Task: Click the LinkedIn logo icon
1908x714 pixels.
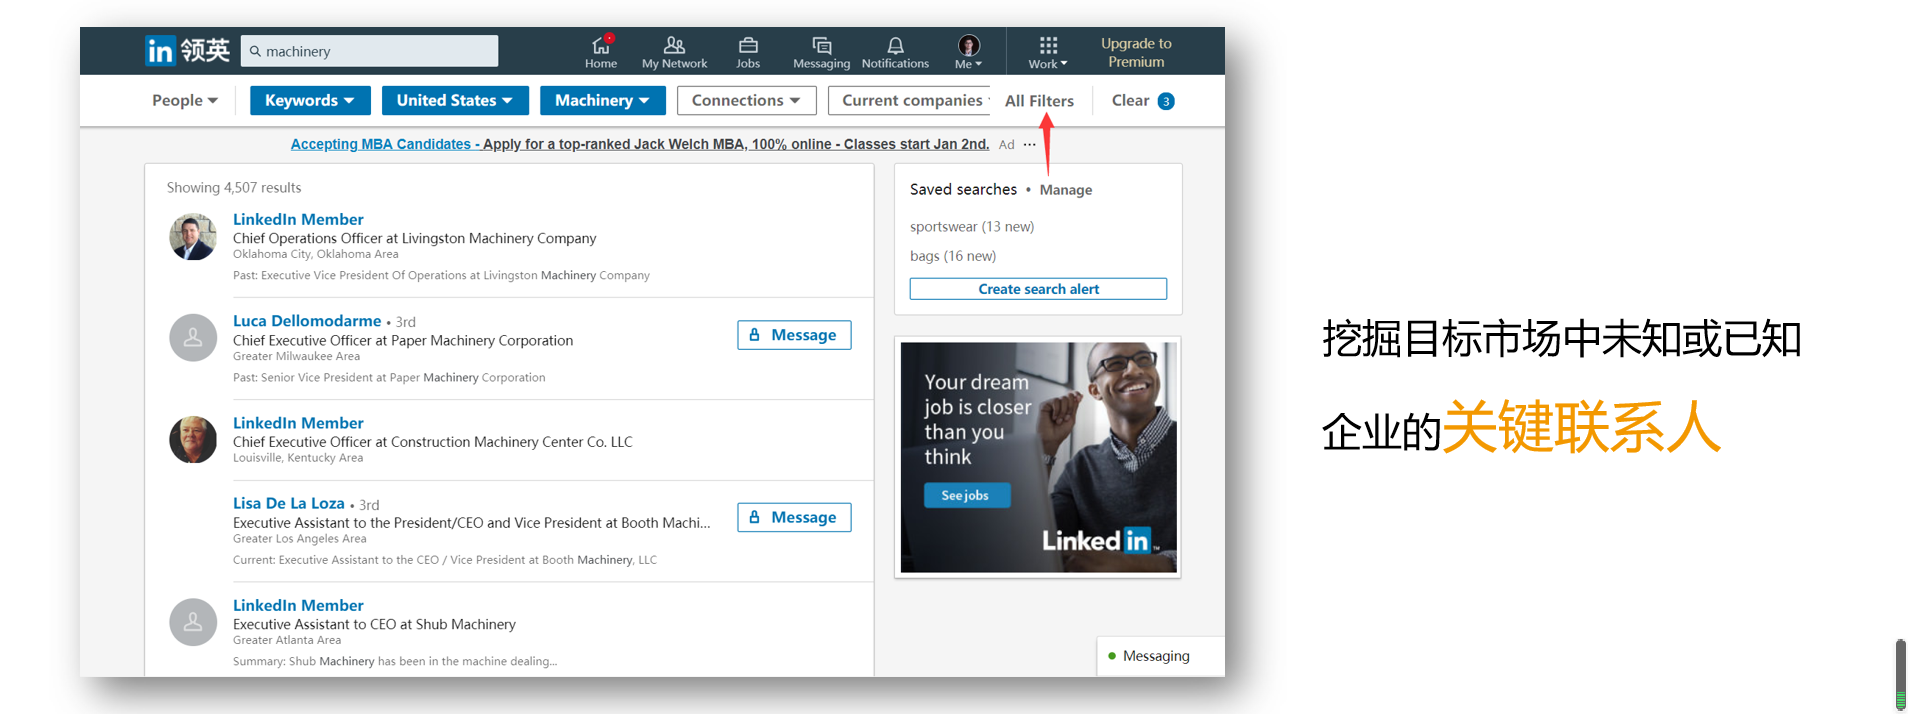Action: pyautogui.click(x=160, y=51)
